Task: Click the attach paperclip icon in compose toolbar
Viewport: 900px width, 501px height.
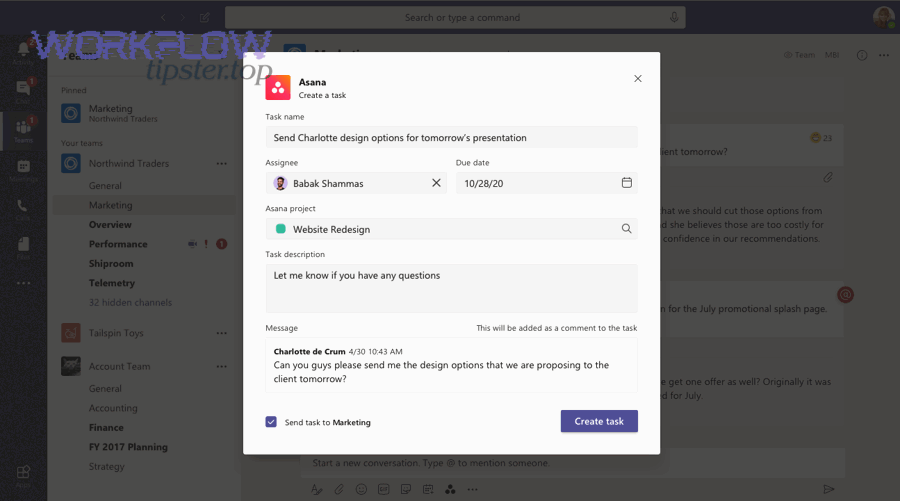Action: (339, 489)
